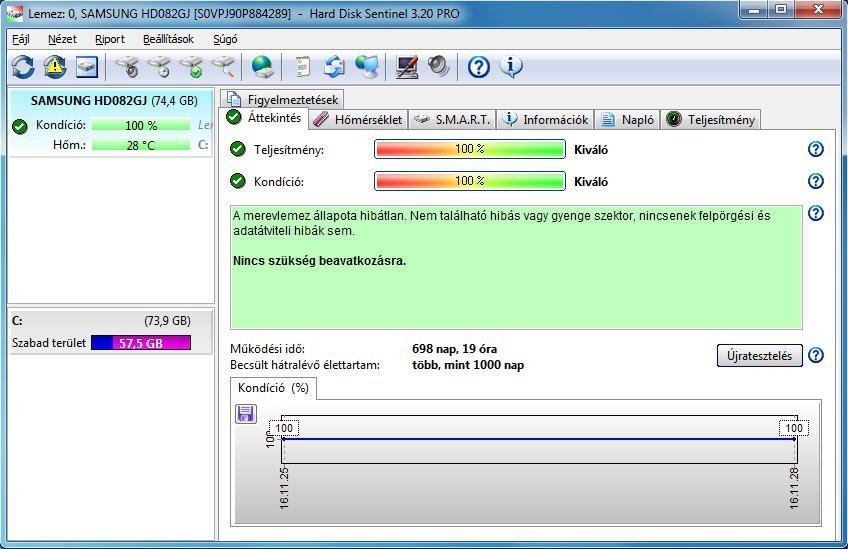The height and width of the screenshot is (549, 848).
Task: Click the Kiváló rating next to Kondíció
Action: pos(591,182)
